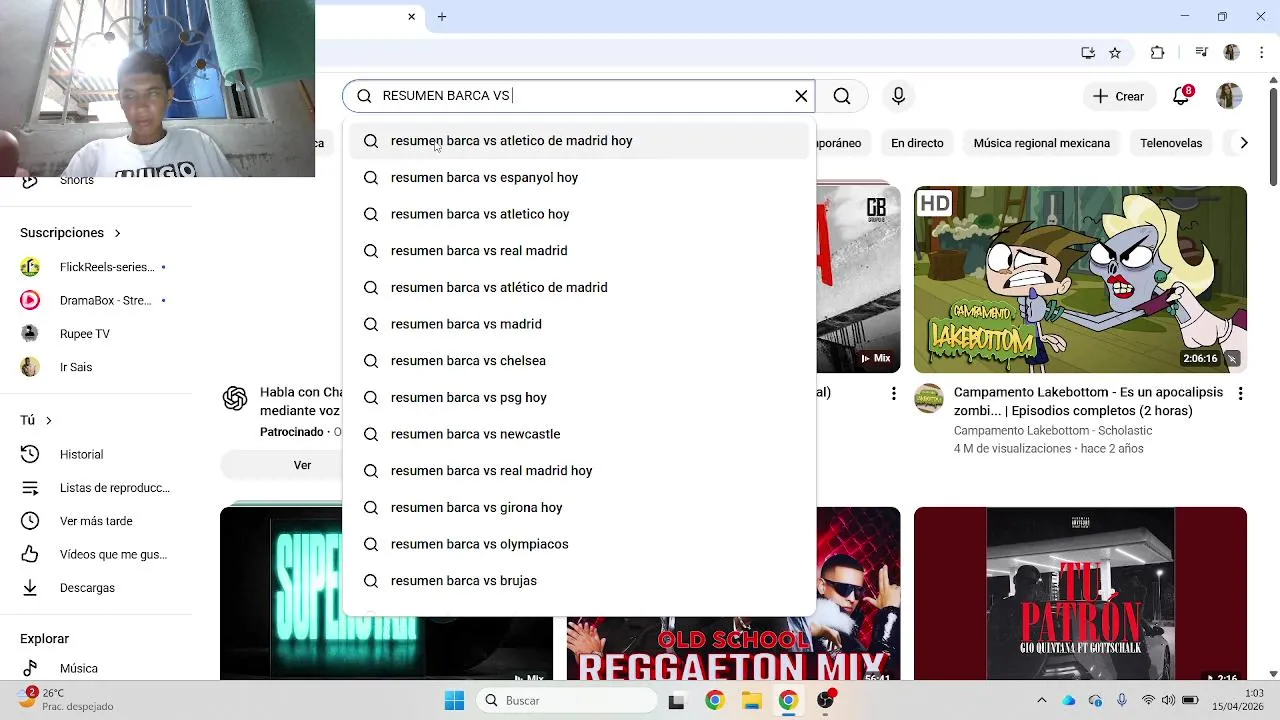The width and height of the screenshot is (1280, 720).
Task: Open a new browser tab
Action: 441,17
